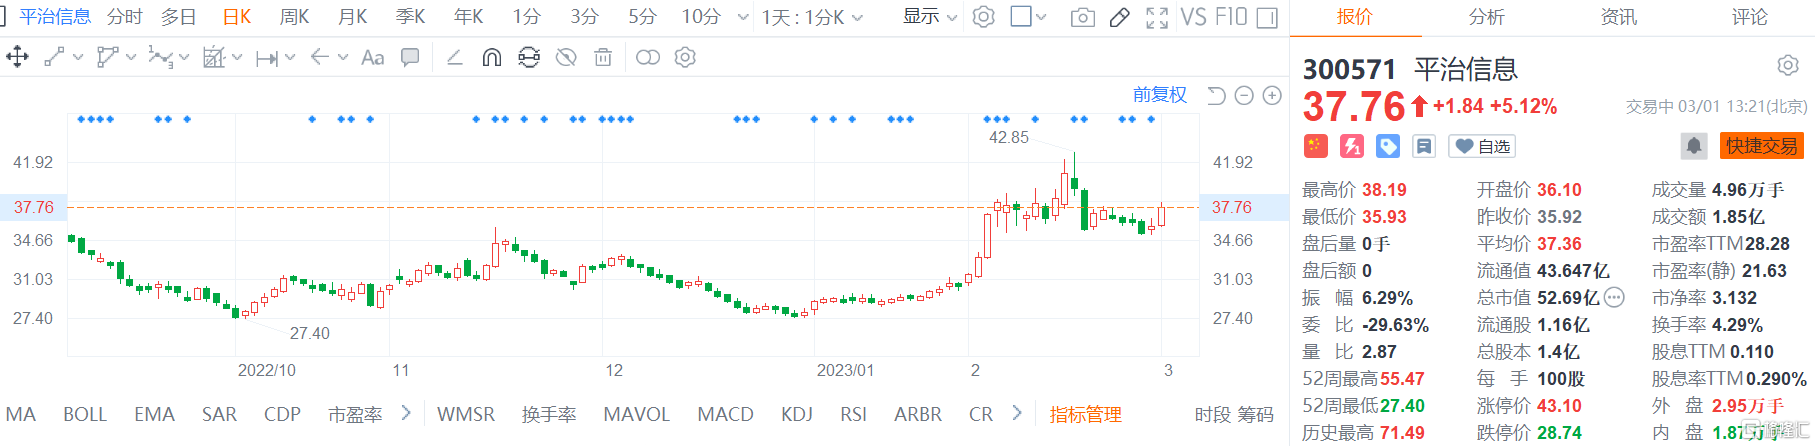Click the 指标管理 link
The width and height of the screenshot is (1816, 446).
point(1085,414)
